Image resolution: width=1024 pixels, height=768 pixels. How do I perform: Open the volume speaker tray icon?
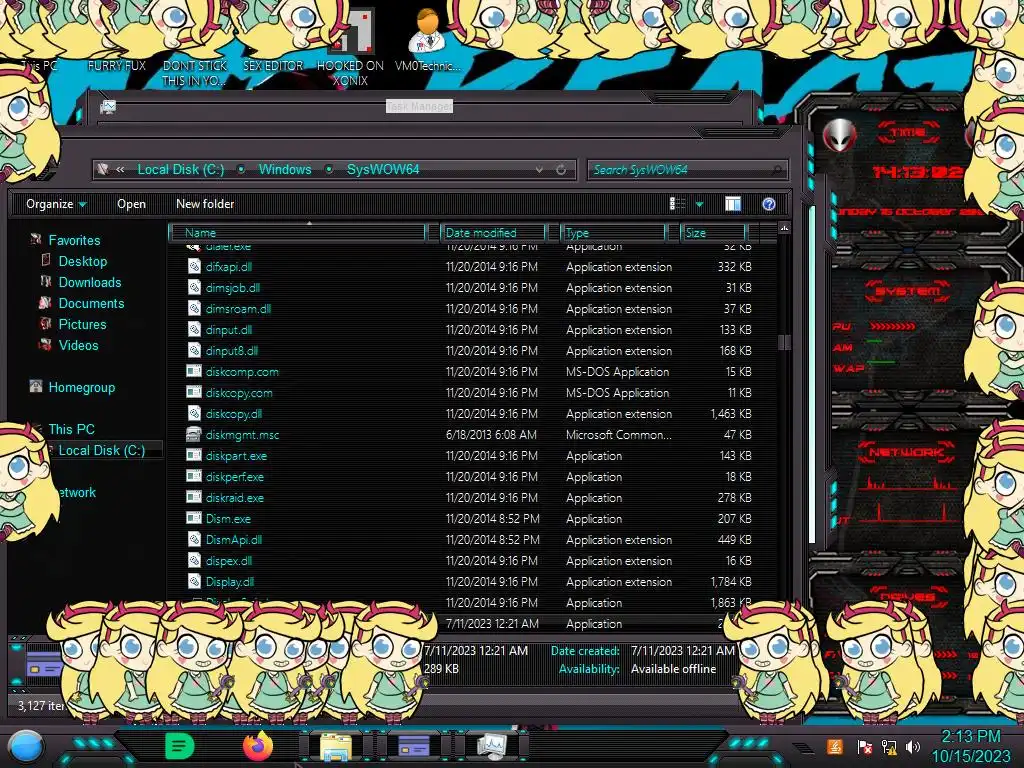[913, 746]
